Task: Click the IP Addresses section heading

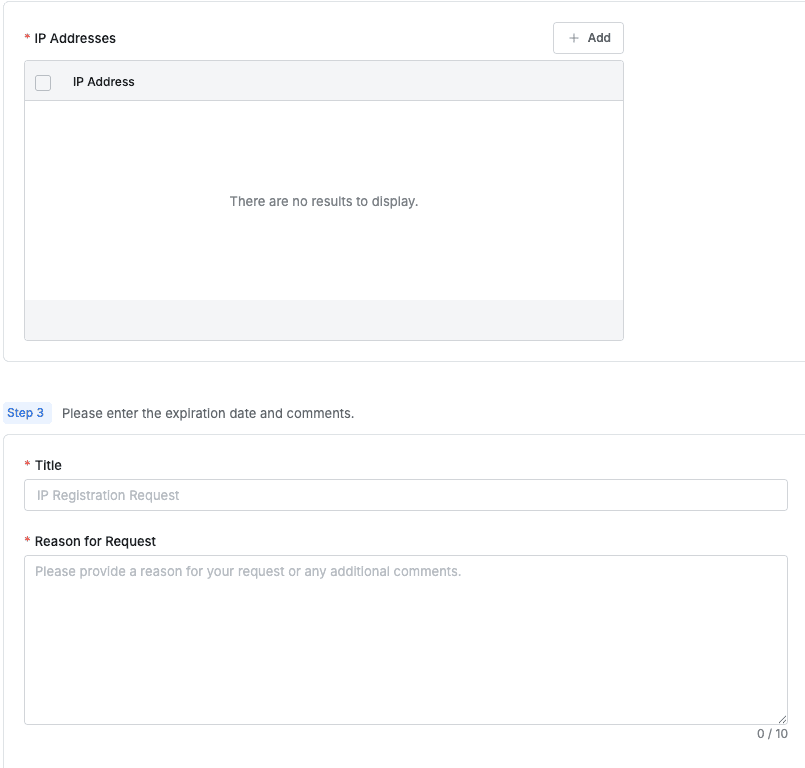Action: tap(74, 38)
